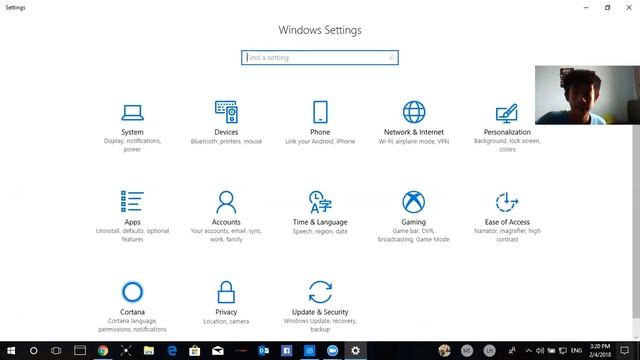Open Microsoft Store from taskbar
640x360 pixels.
click(195, 351)
